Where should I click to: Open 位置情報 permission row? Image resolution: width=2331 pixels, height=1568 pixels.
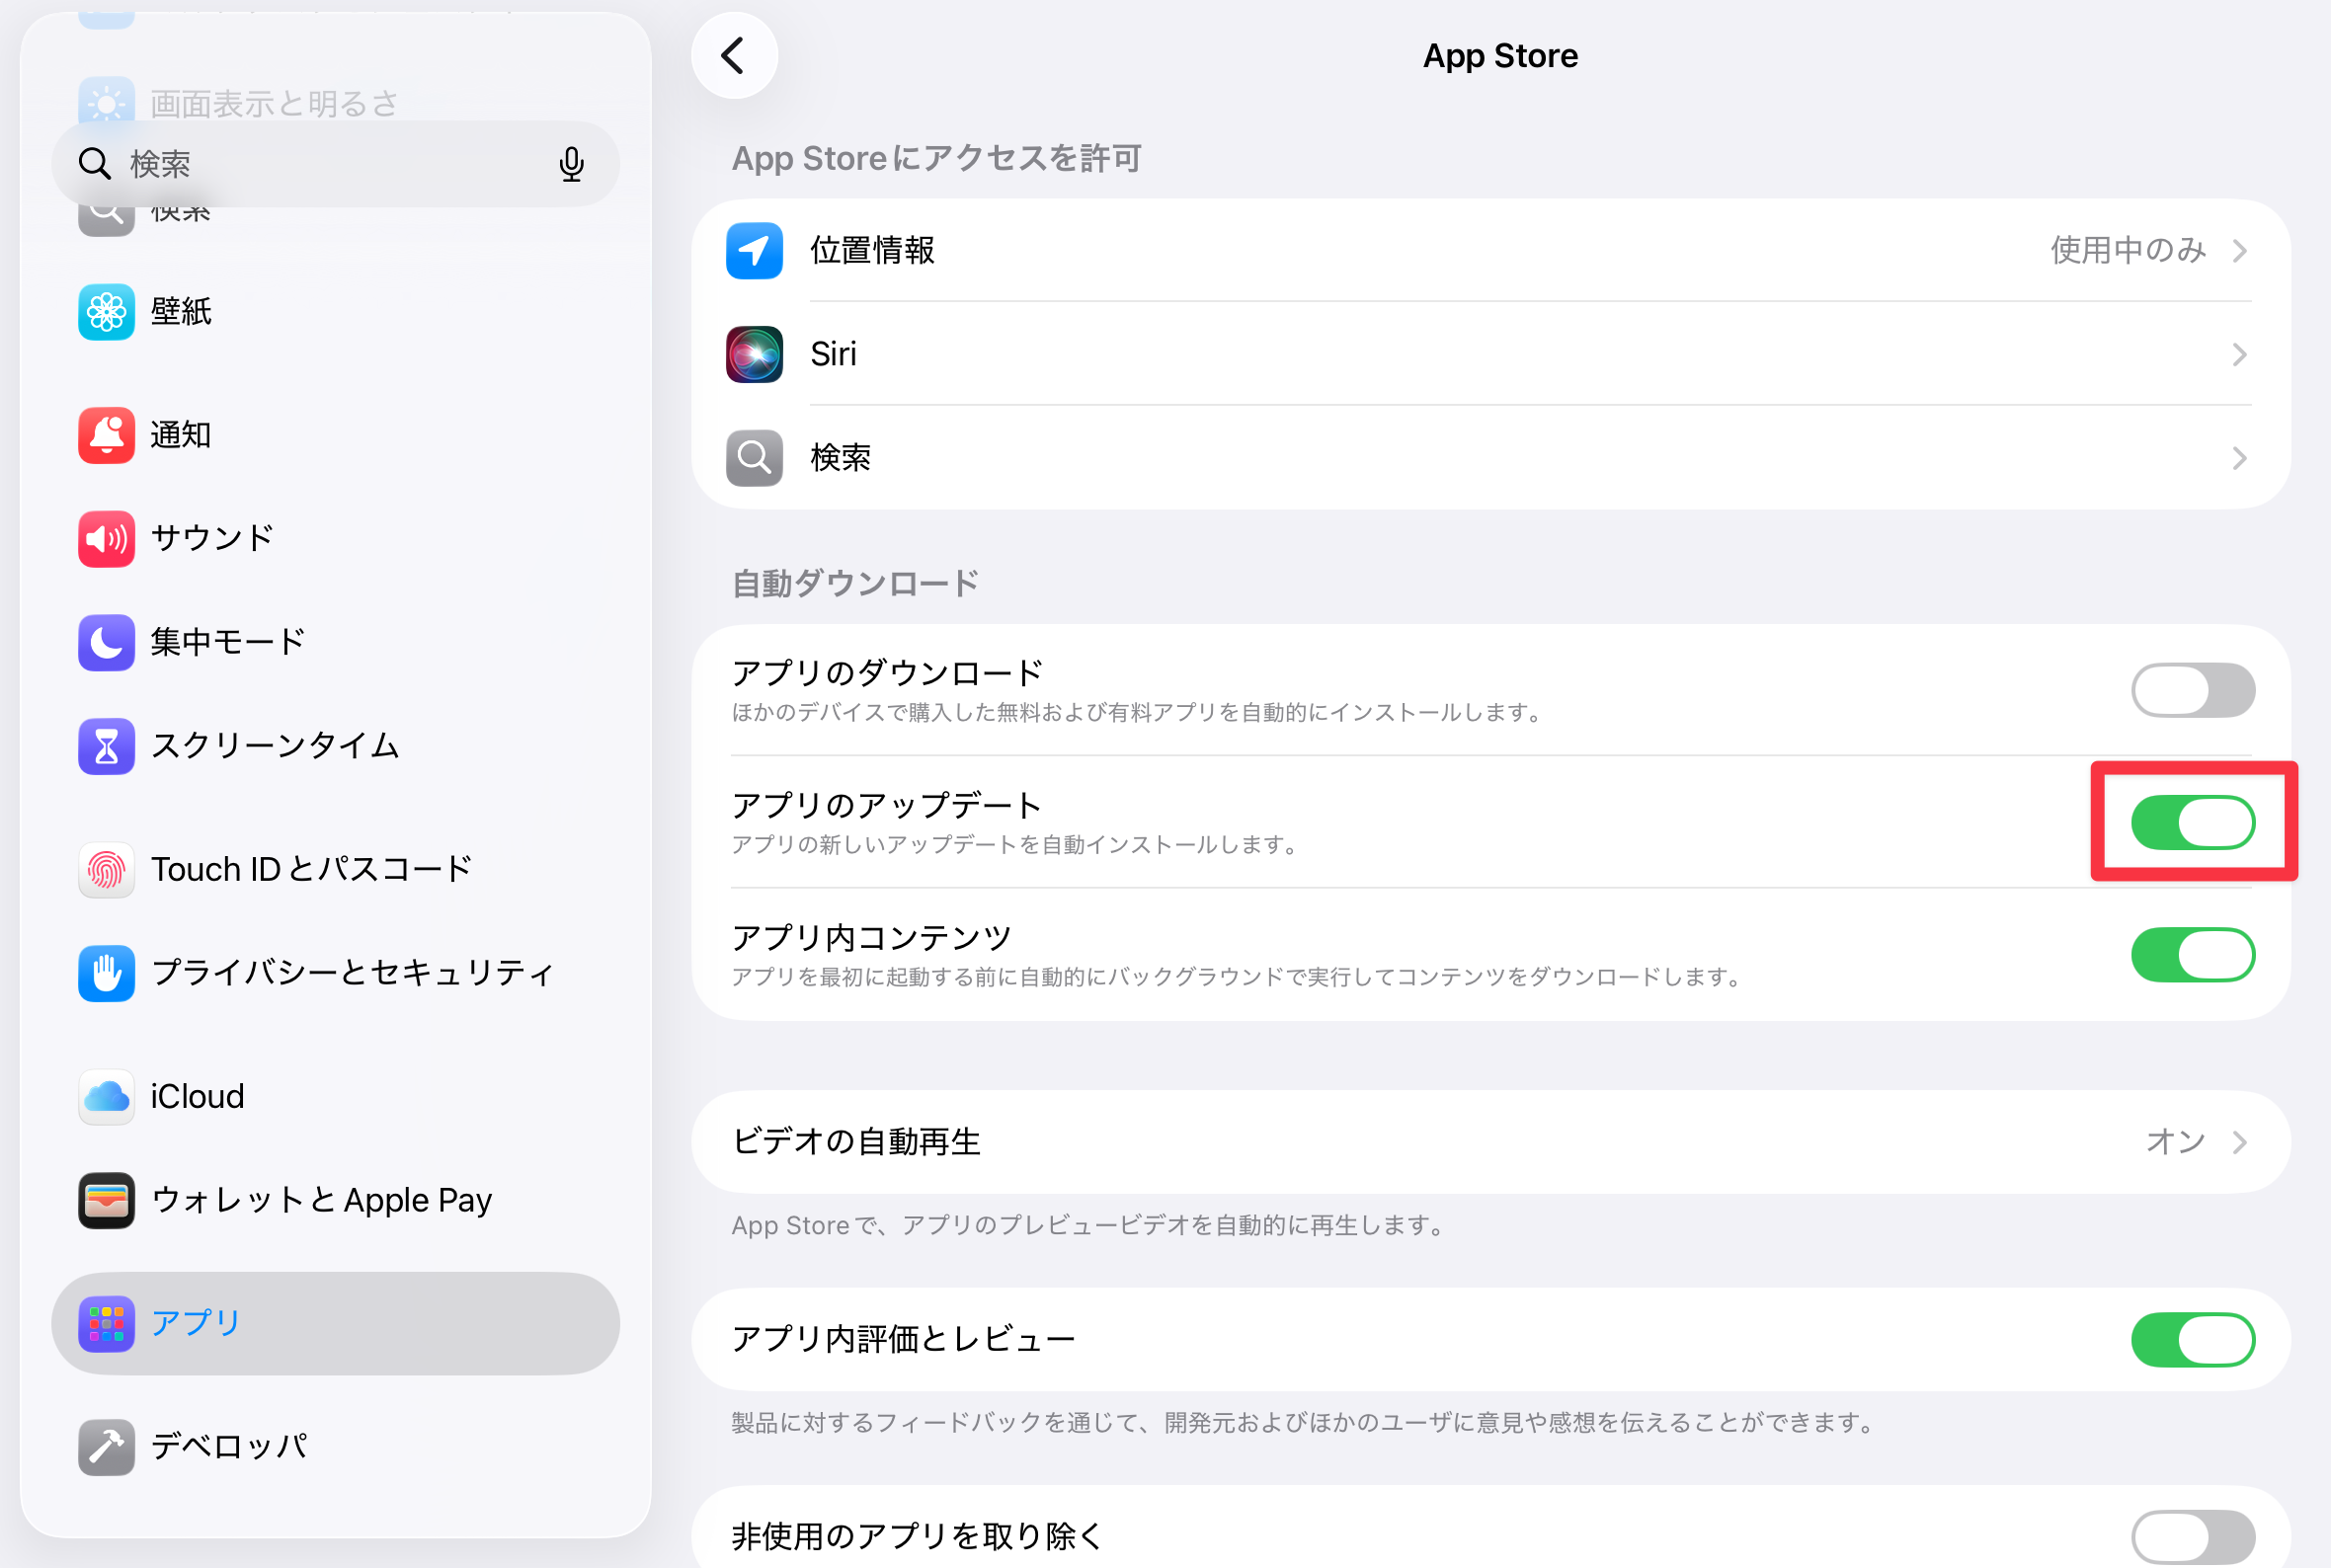pyautogui.click(x=1491, y=251)
